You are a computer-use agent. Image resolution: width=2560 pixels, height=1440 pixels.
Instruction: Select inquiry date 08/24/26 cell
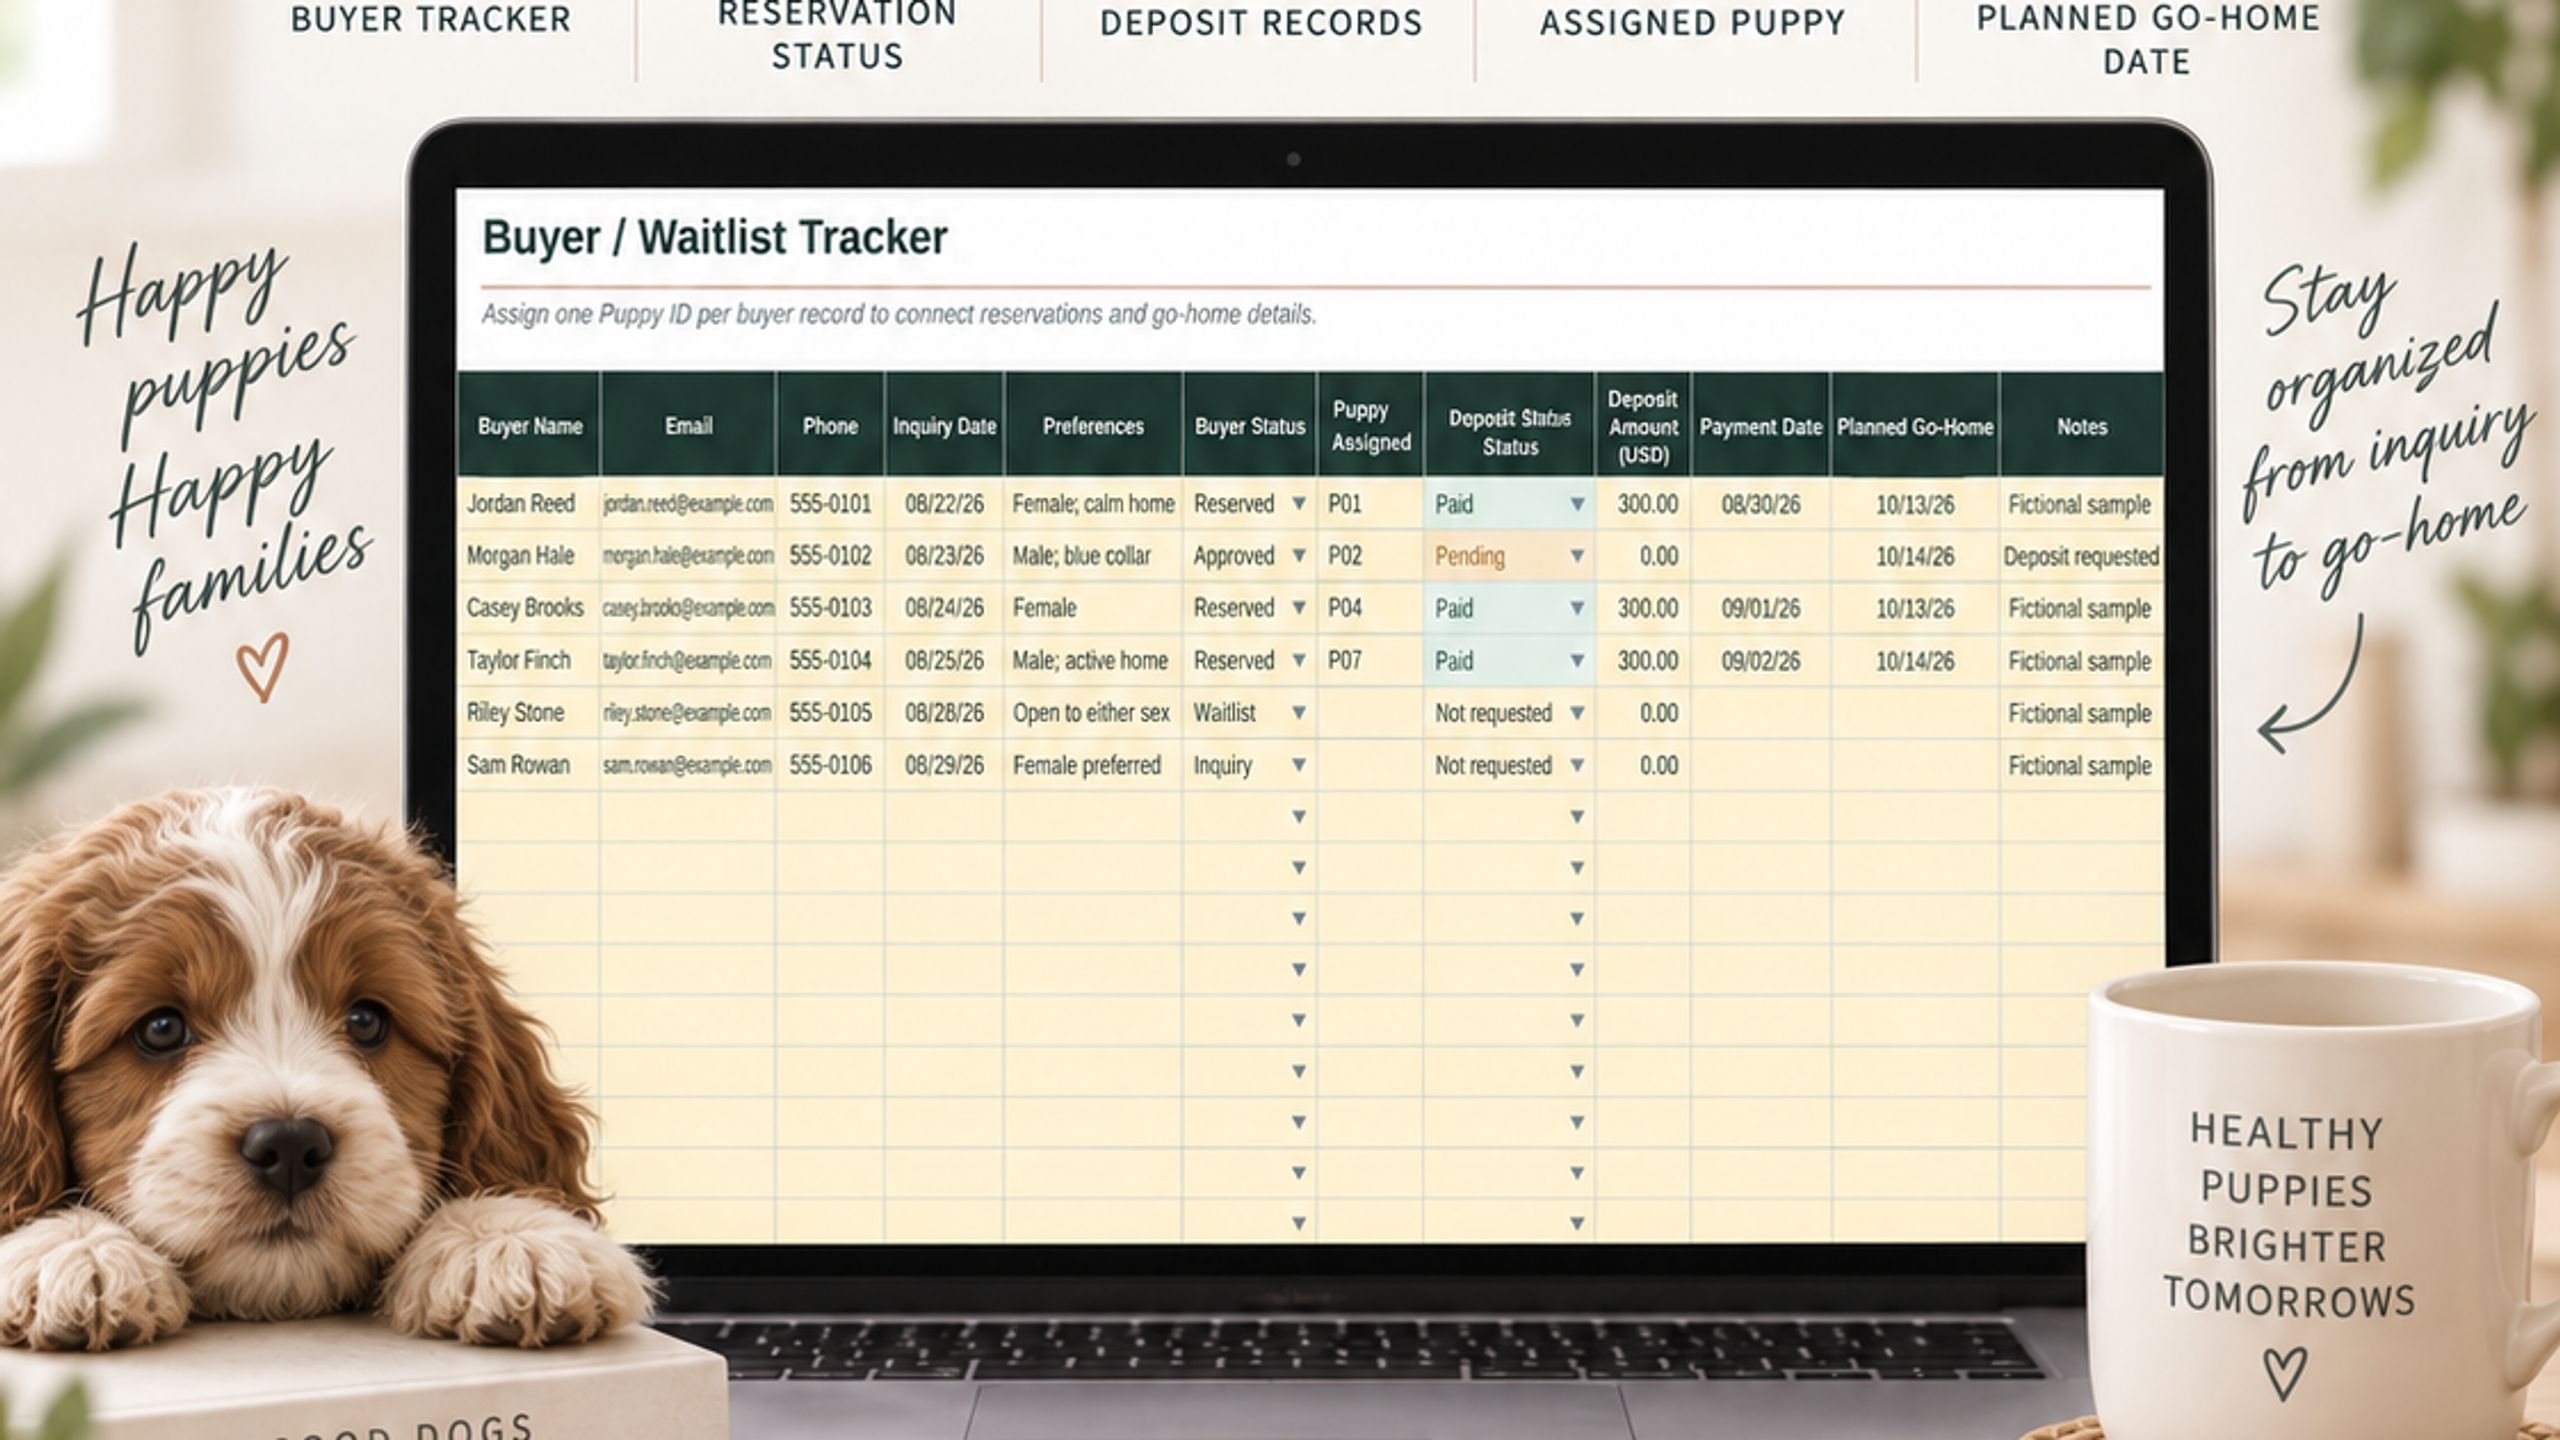944,608
